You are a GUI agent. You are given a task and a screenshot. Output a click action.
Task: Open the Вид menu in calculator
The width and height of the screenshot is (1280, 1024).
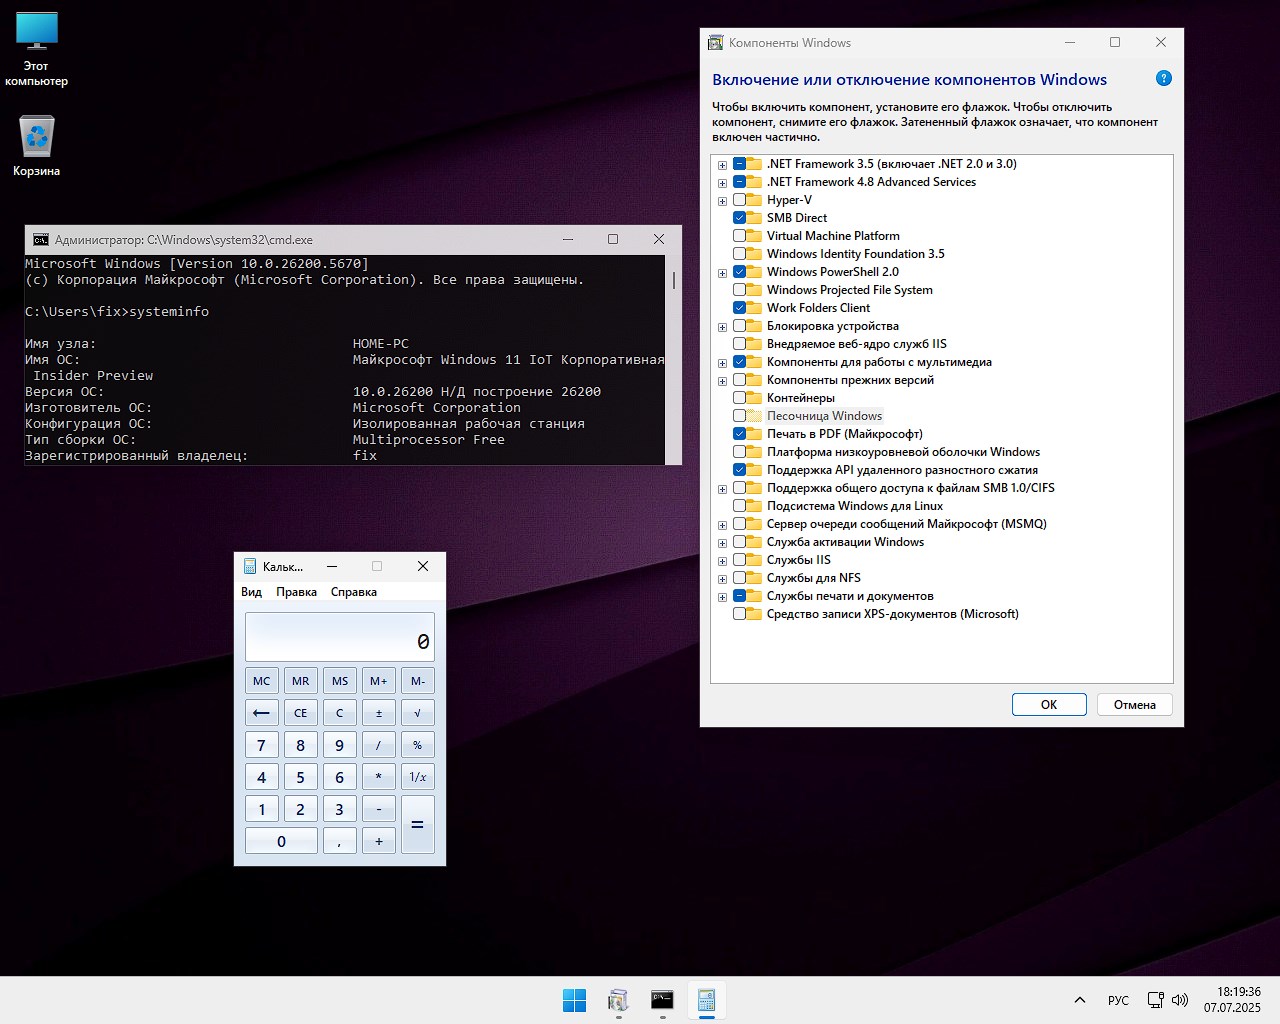click(251, 592)
